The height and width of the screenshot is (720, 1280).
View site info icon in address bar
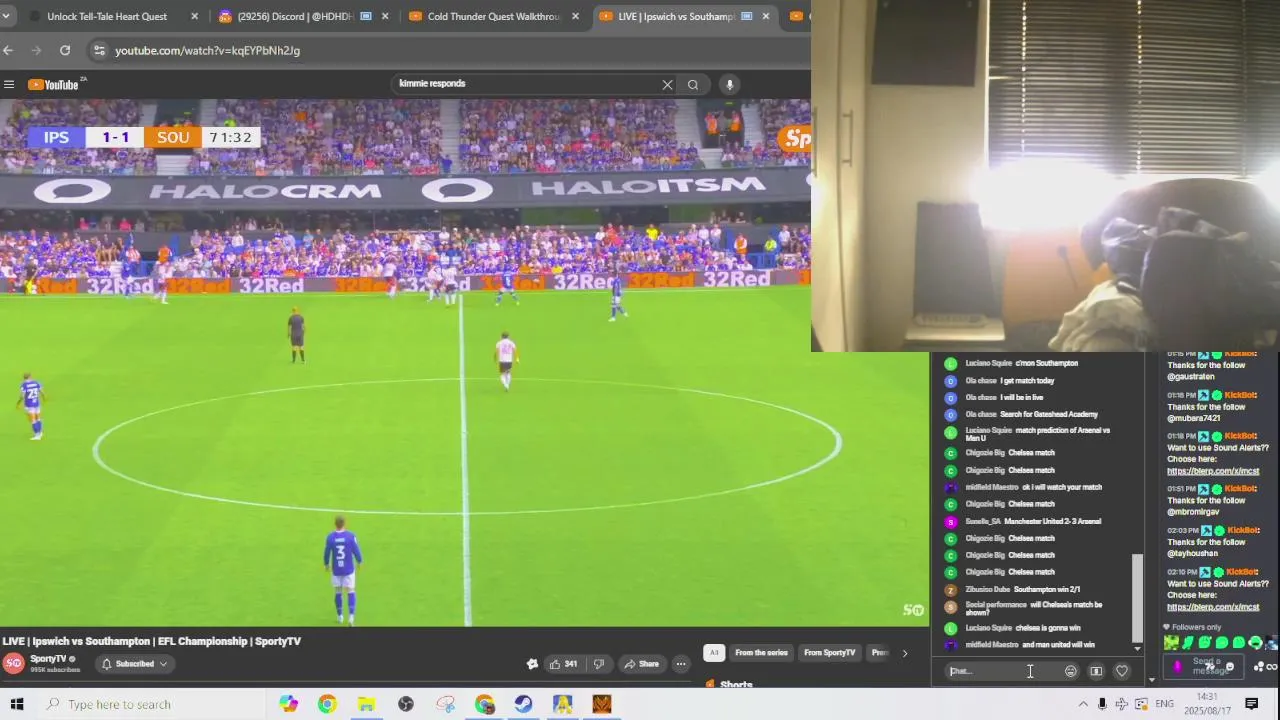point(98,50)
